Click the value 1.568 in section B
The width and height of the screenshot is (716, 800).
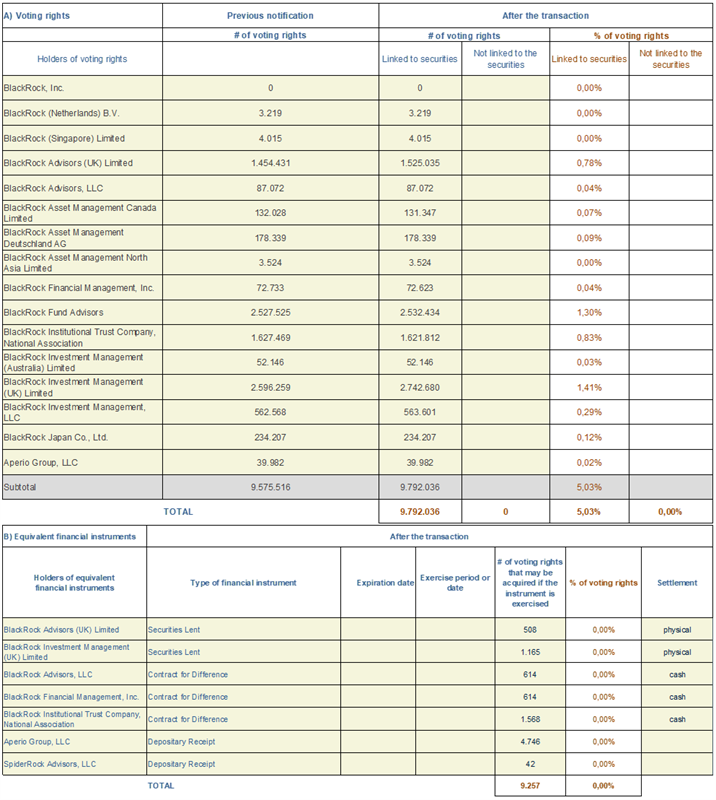pyautogui.click(x=530, y=719)
